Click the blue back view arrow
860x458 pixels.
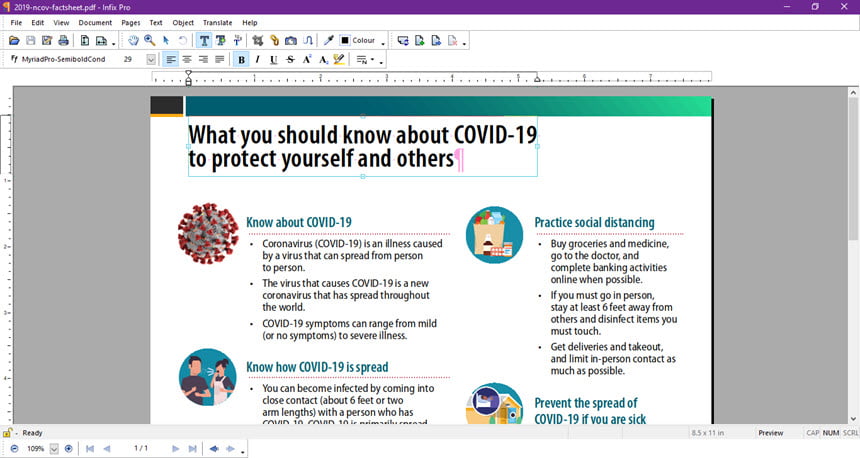coord(214,449)
